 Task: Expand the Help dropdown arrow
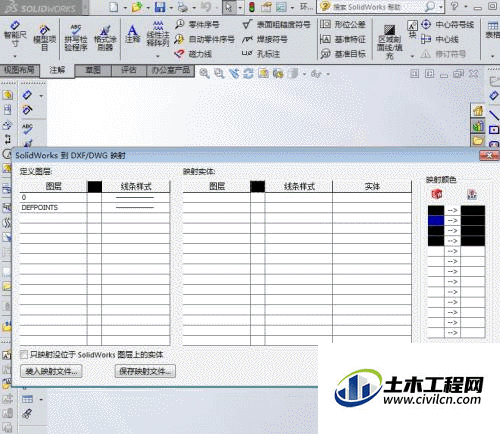click(466, 6)
